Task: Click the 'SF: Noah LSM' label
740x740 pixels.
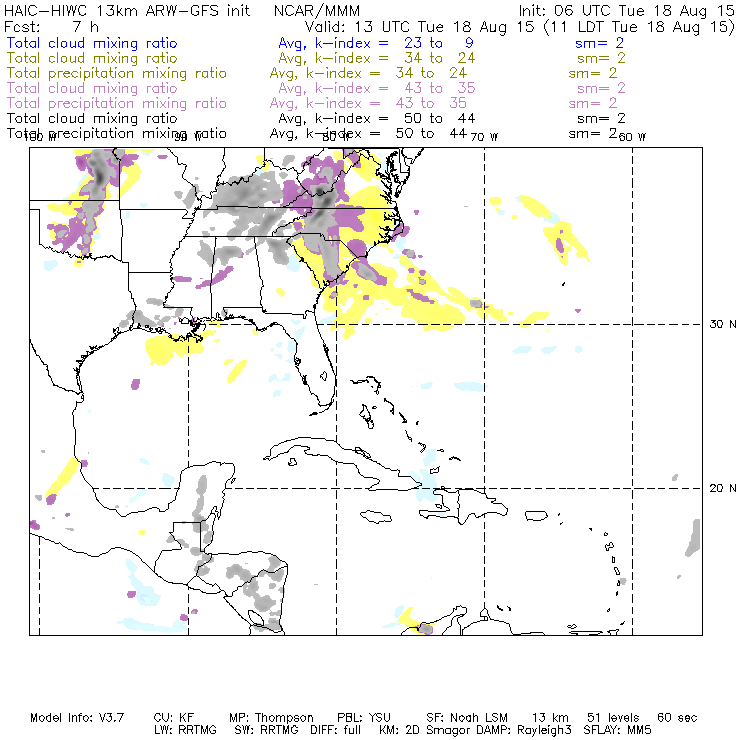Action: (467, 718)
